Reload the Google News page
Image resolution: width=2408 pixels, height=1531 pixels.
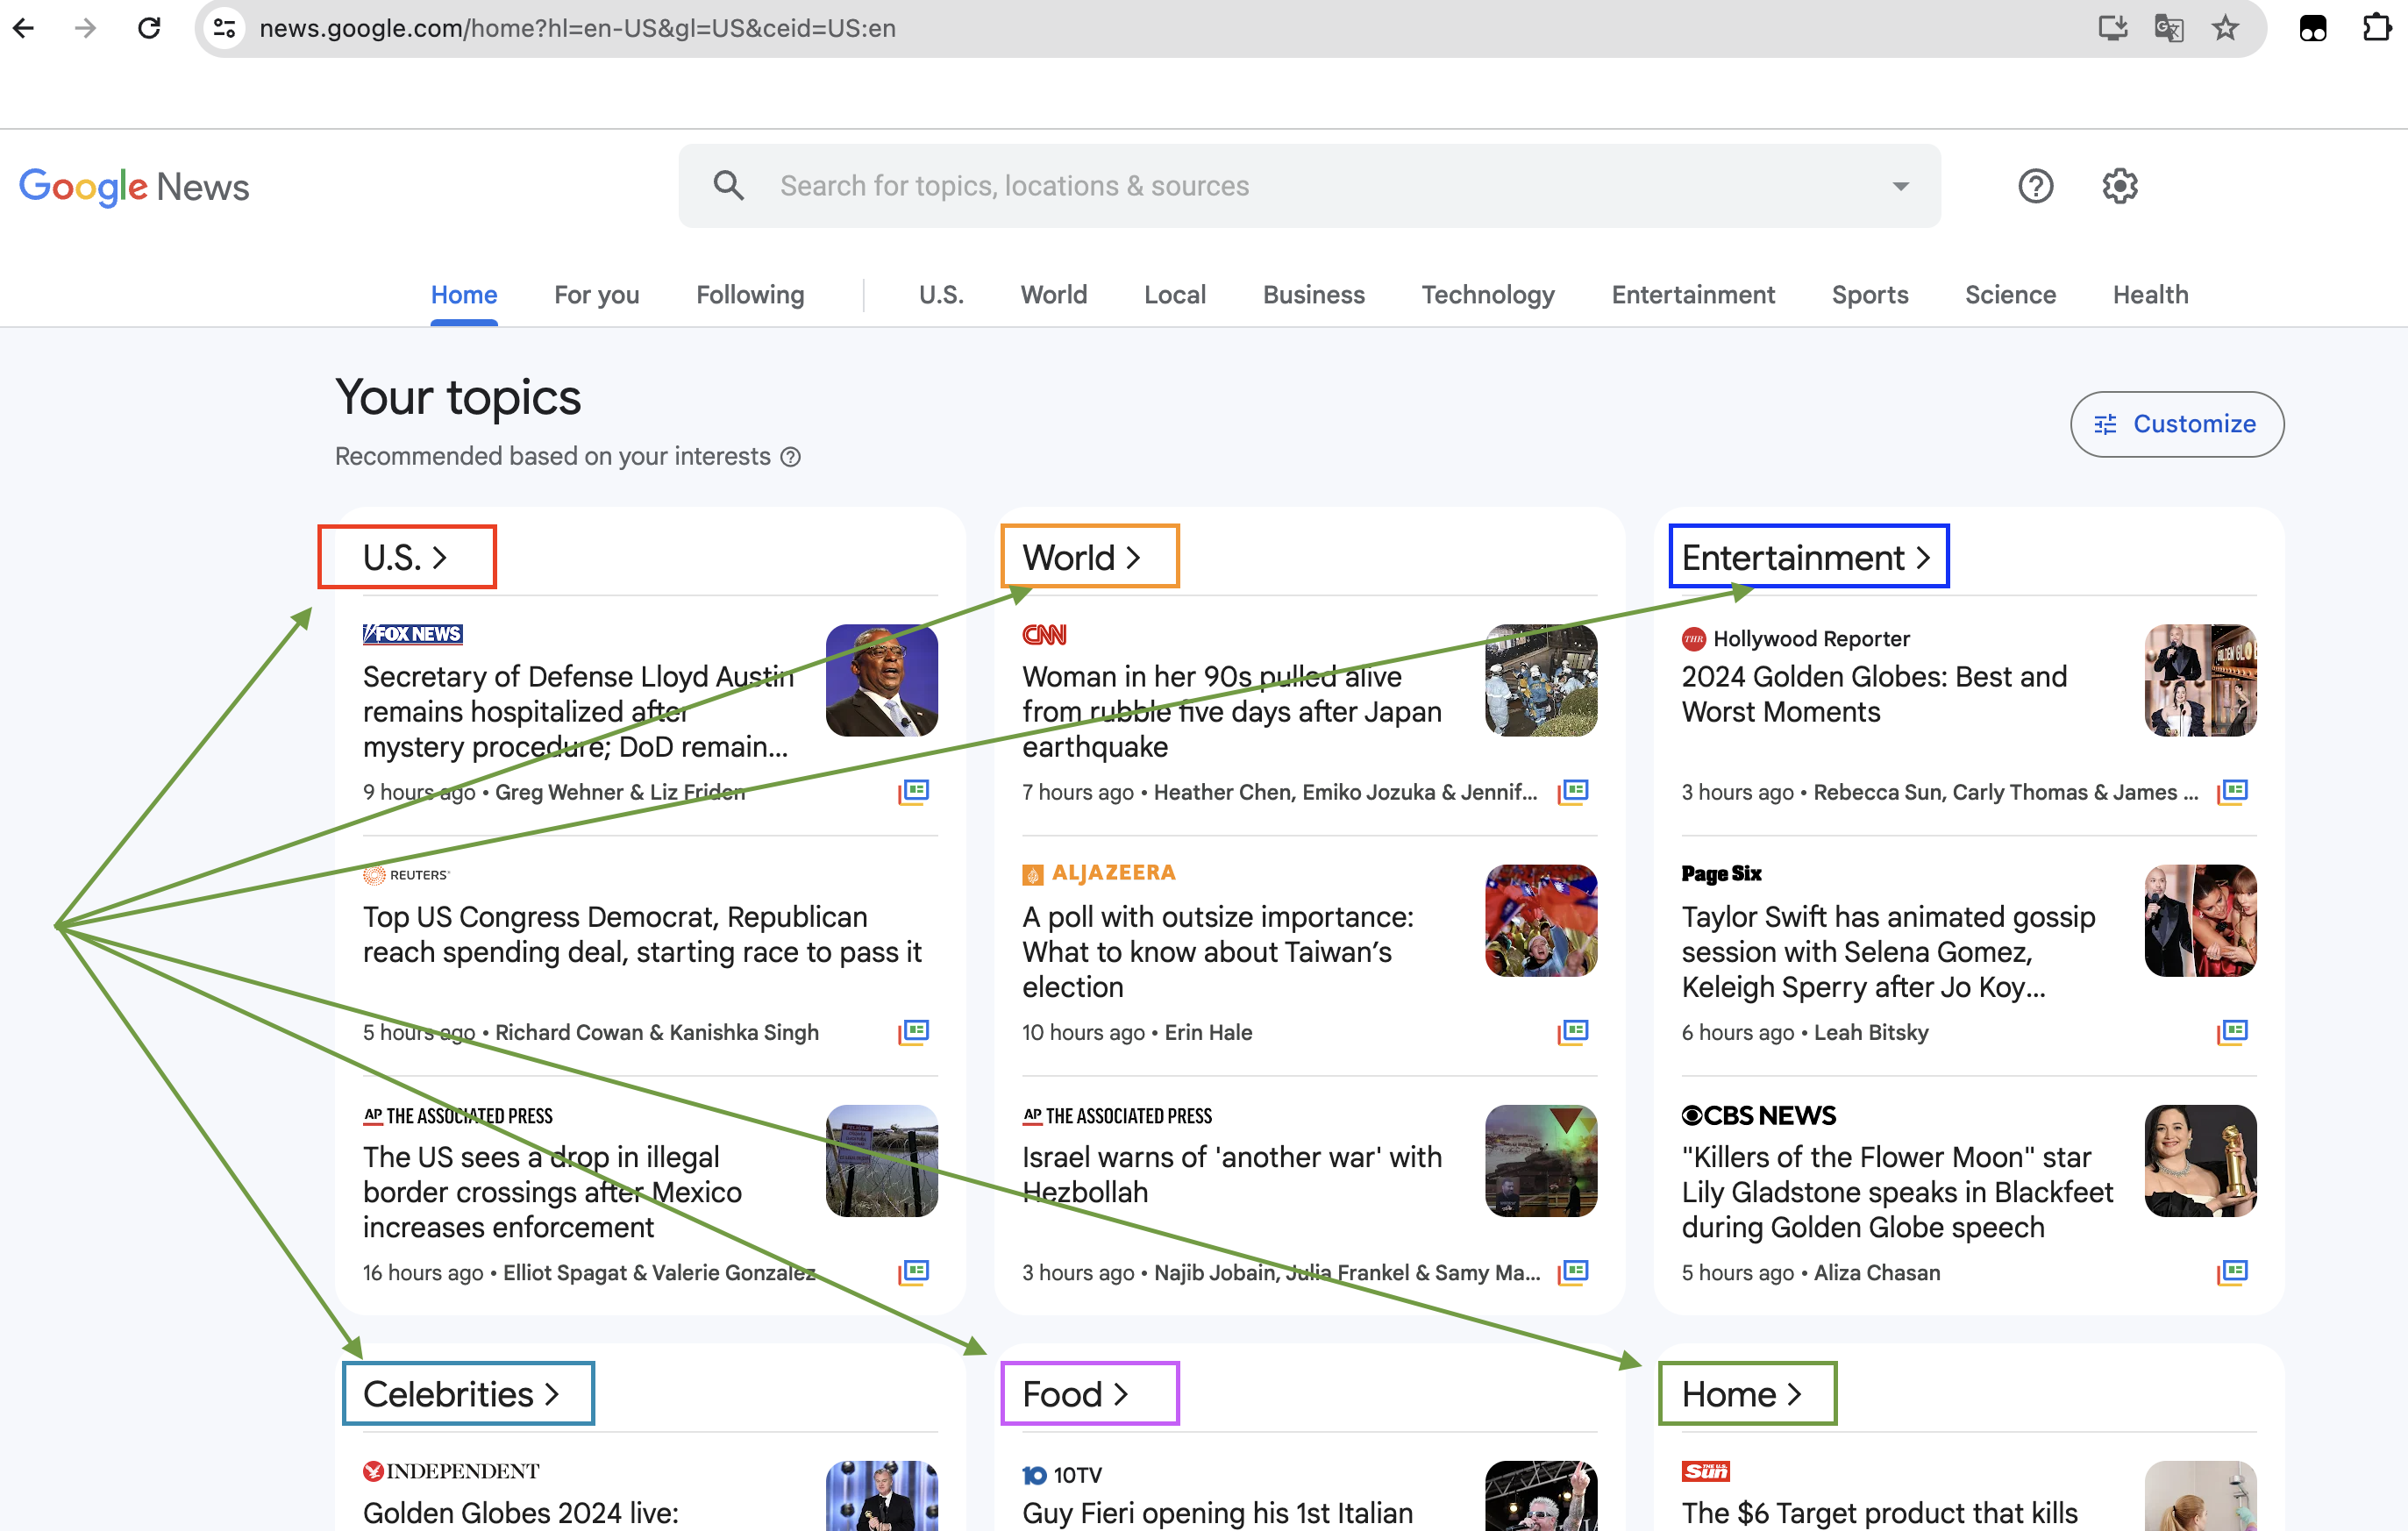[149, 28]
